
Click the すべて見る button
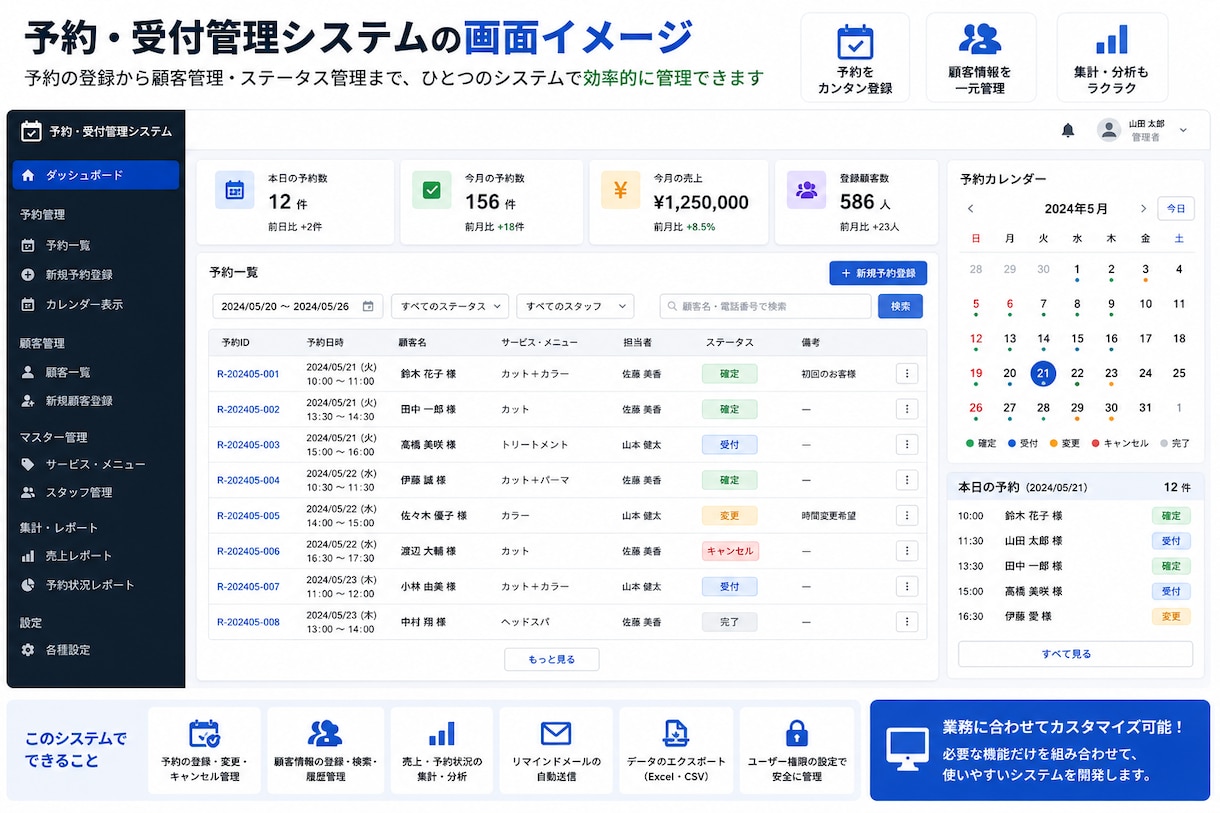[1075, 654]
